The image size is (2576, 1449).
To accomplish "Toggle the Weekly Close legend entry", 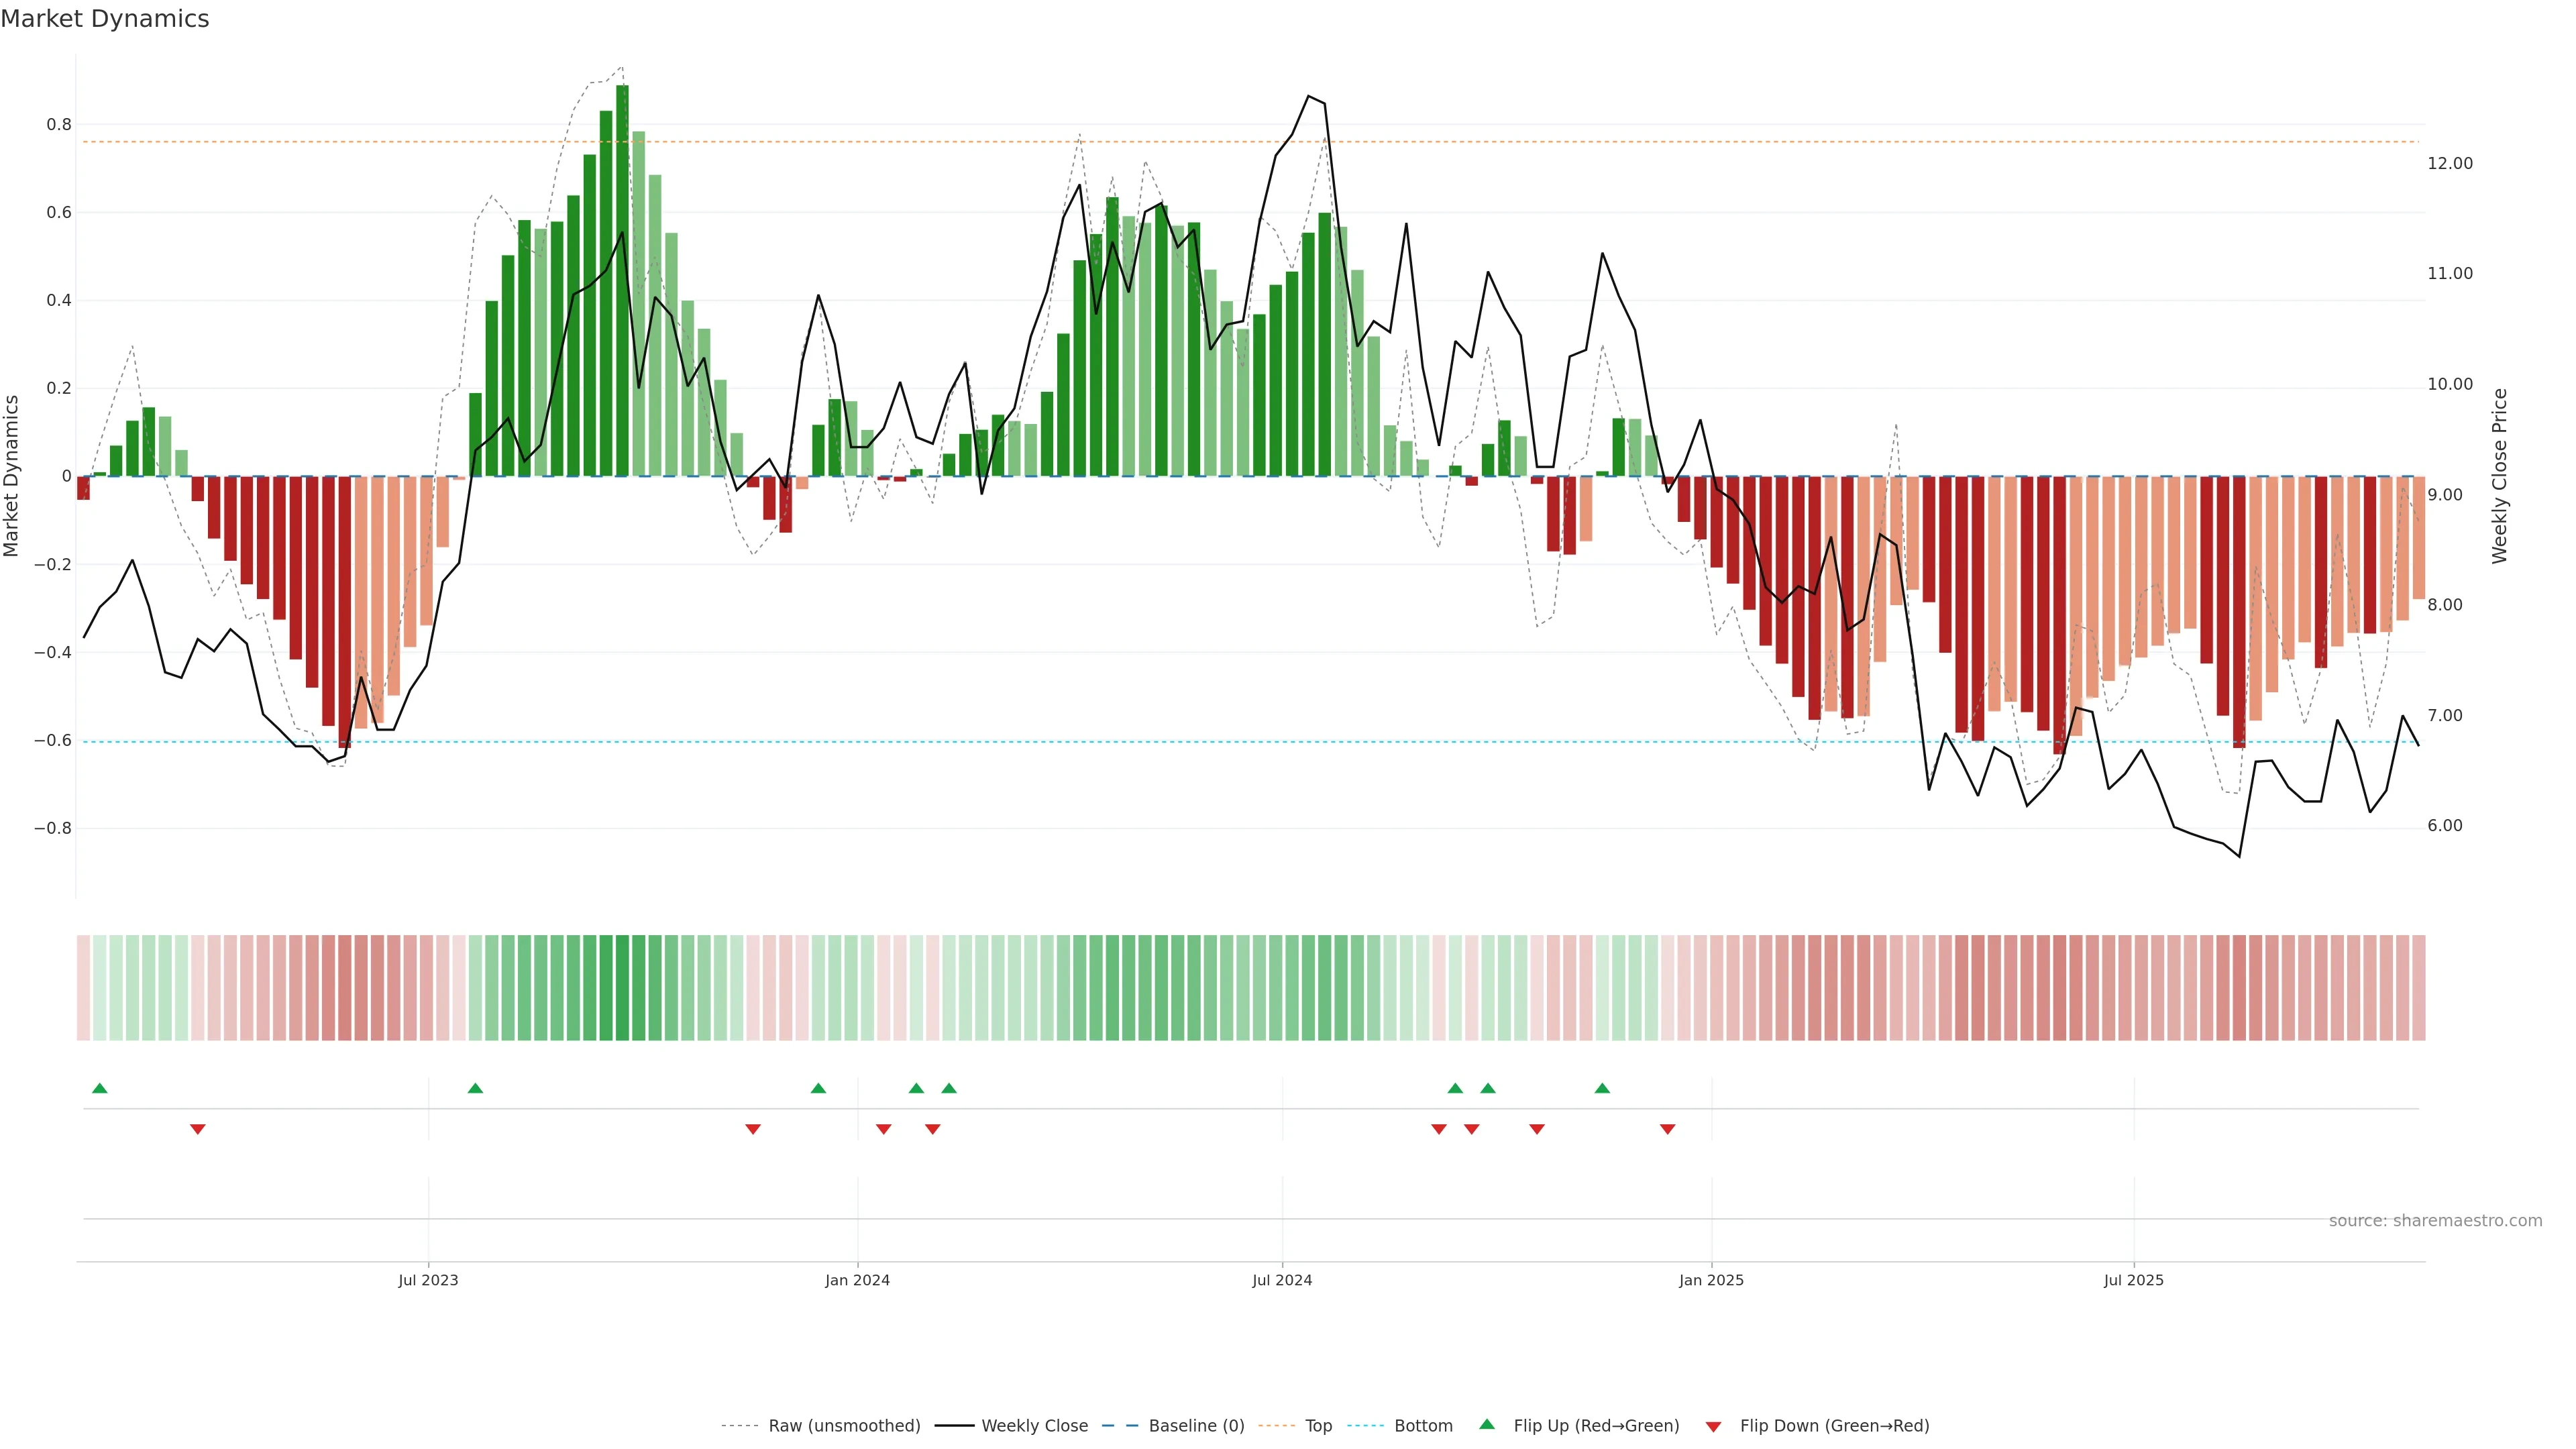I will coord(1034,1426).
